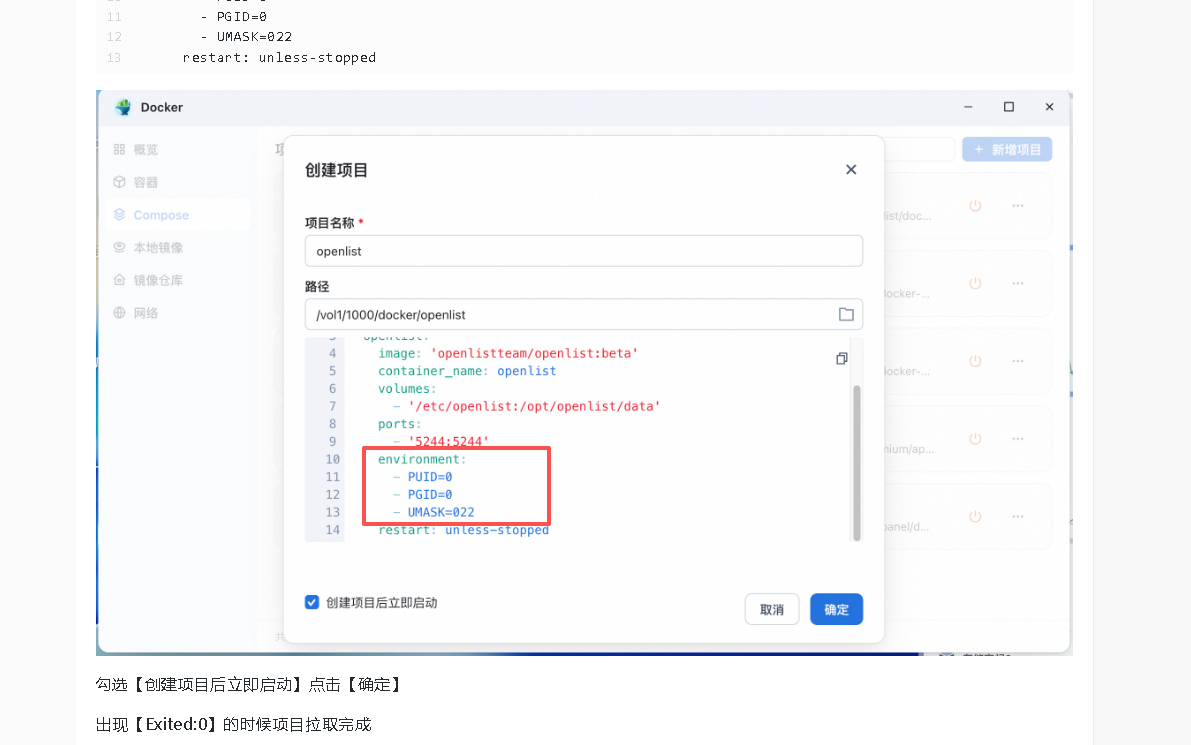Open the 概览 overview sidebar item
Viewport: 1191px width, 745px height.
pos(136,150)
